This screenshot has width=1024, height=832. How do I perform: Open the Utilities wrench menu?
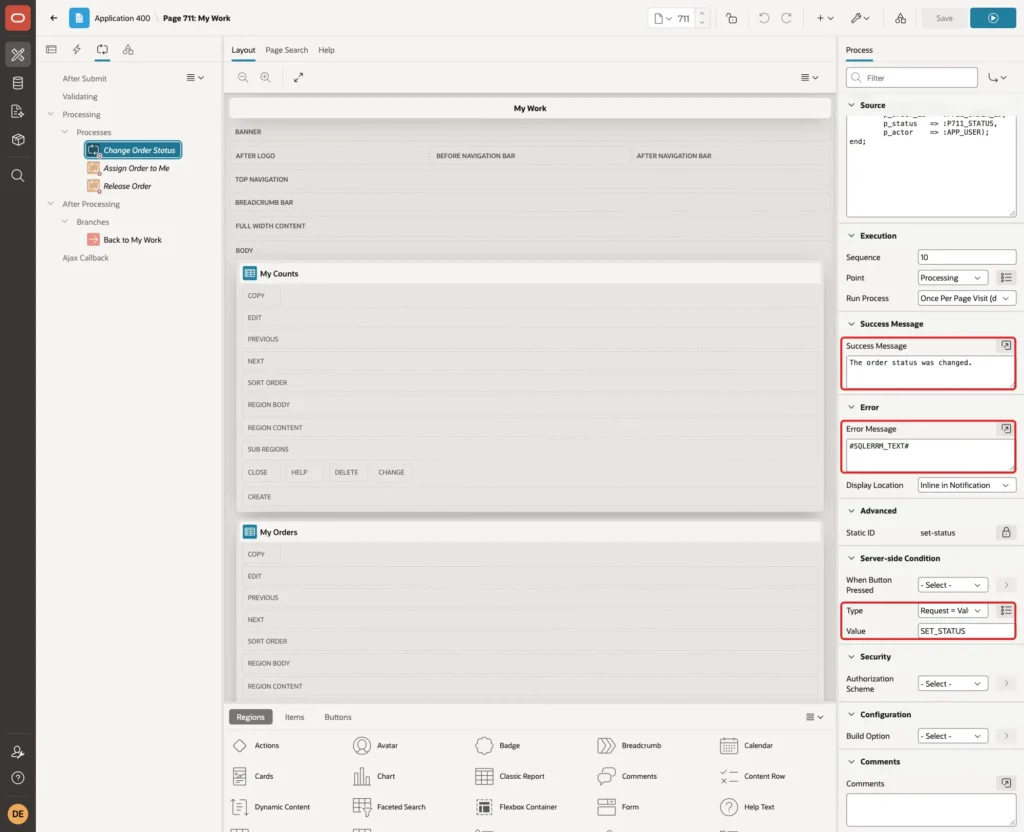(860, 18)
